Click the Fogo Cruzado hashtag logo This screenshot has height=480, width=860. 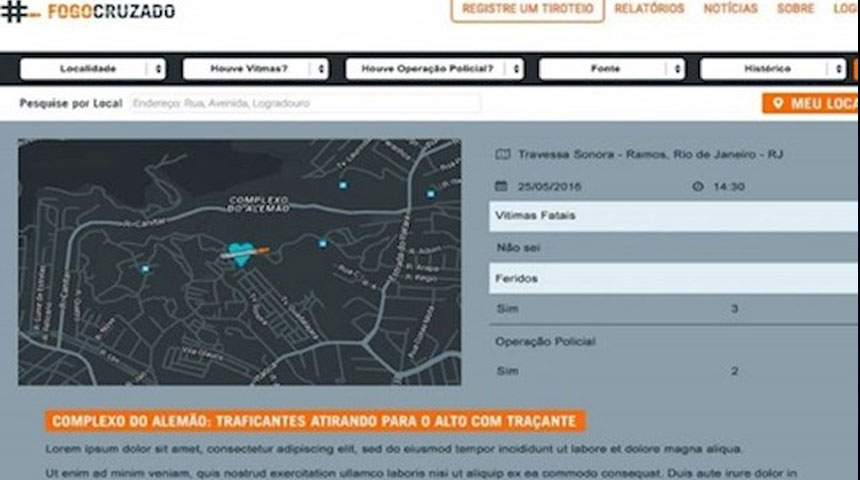(15, 11)
